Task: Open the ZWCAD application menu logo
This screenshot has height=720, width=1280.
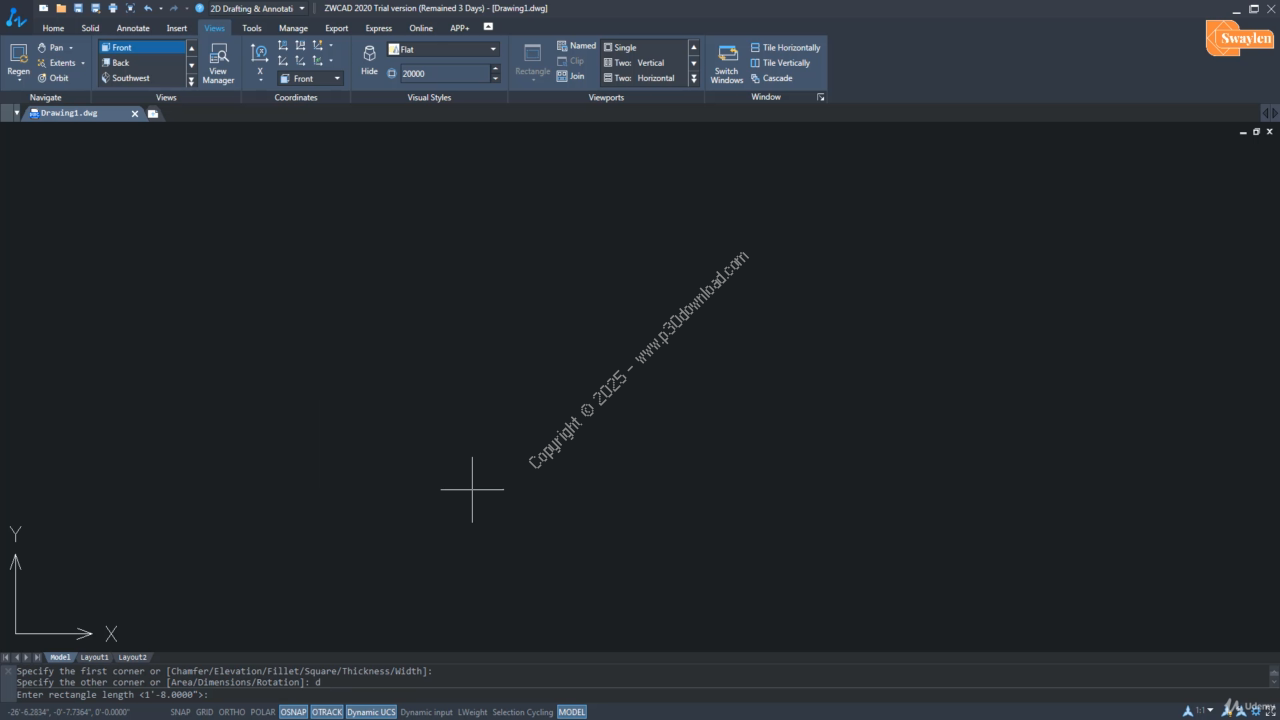Action: point(16,17)
